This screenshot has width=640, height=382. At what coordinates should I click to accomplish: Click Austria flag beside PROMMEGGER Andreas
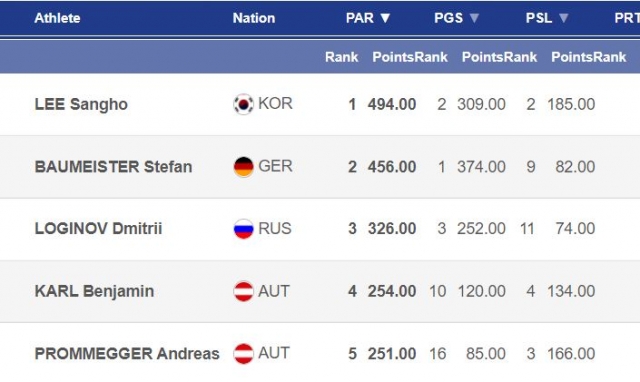[243, 353]
